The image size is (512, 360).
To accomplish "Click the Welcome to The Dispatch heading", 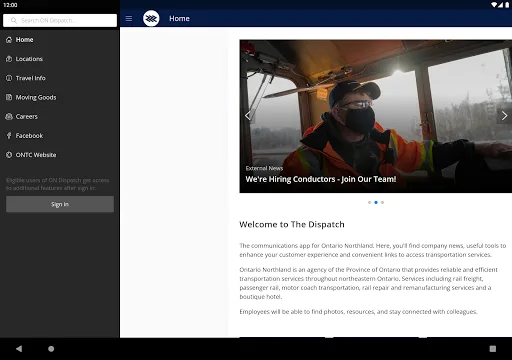I will [x=292, y=224].
